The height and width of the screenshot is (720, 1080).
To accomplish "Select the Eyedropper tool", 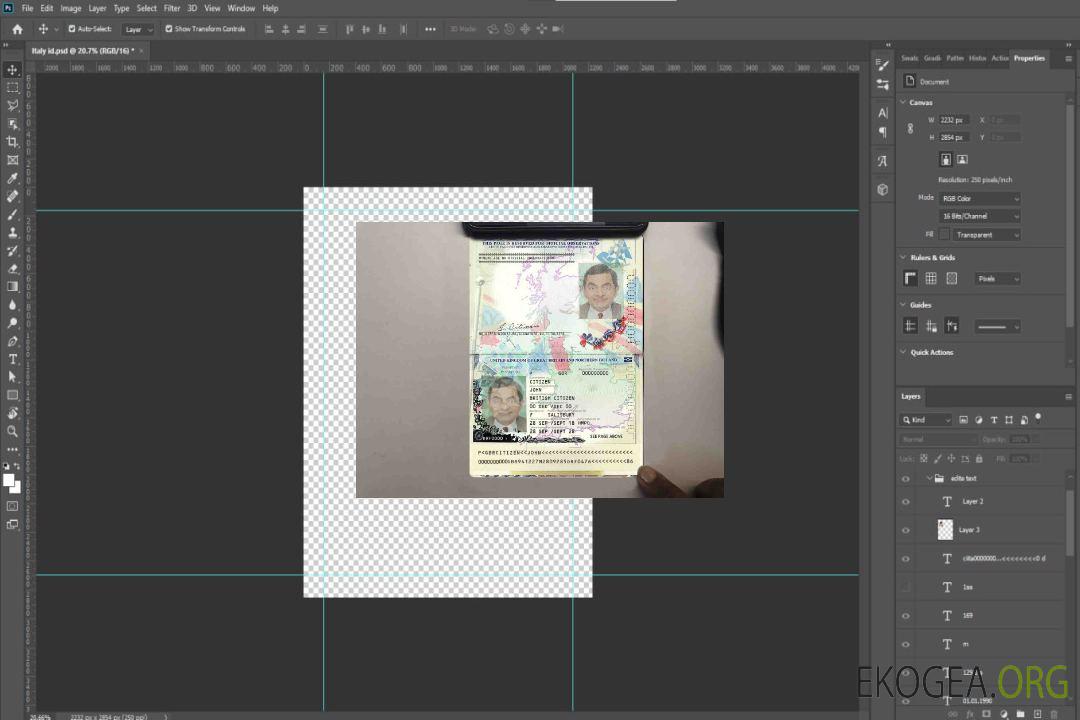I will (13, 178).
